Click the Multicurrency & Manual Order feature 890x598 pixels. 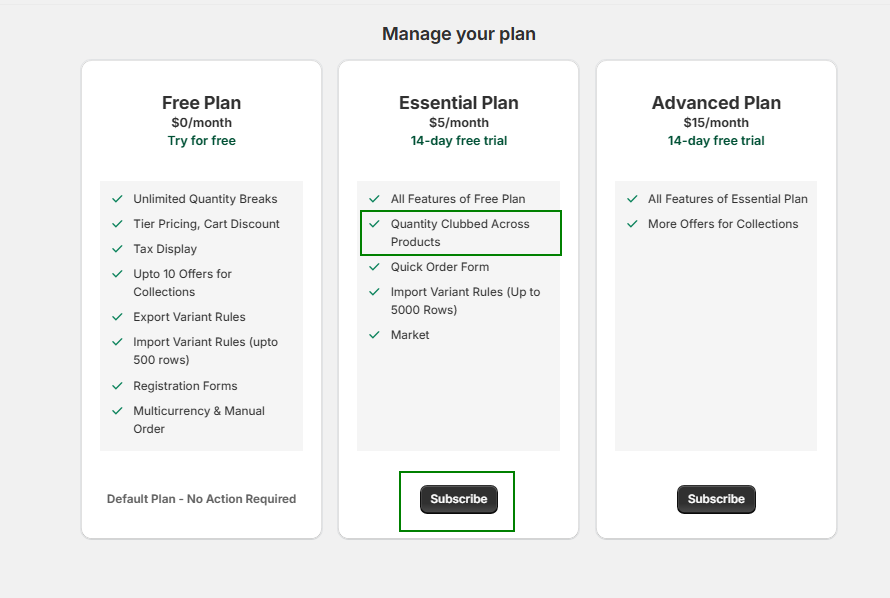[199, 420]
